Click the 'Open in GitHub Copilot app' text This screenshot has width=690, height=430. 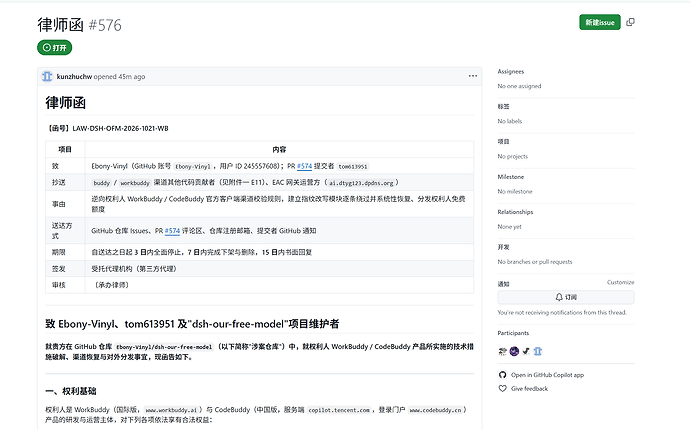point(547,375)
